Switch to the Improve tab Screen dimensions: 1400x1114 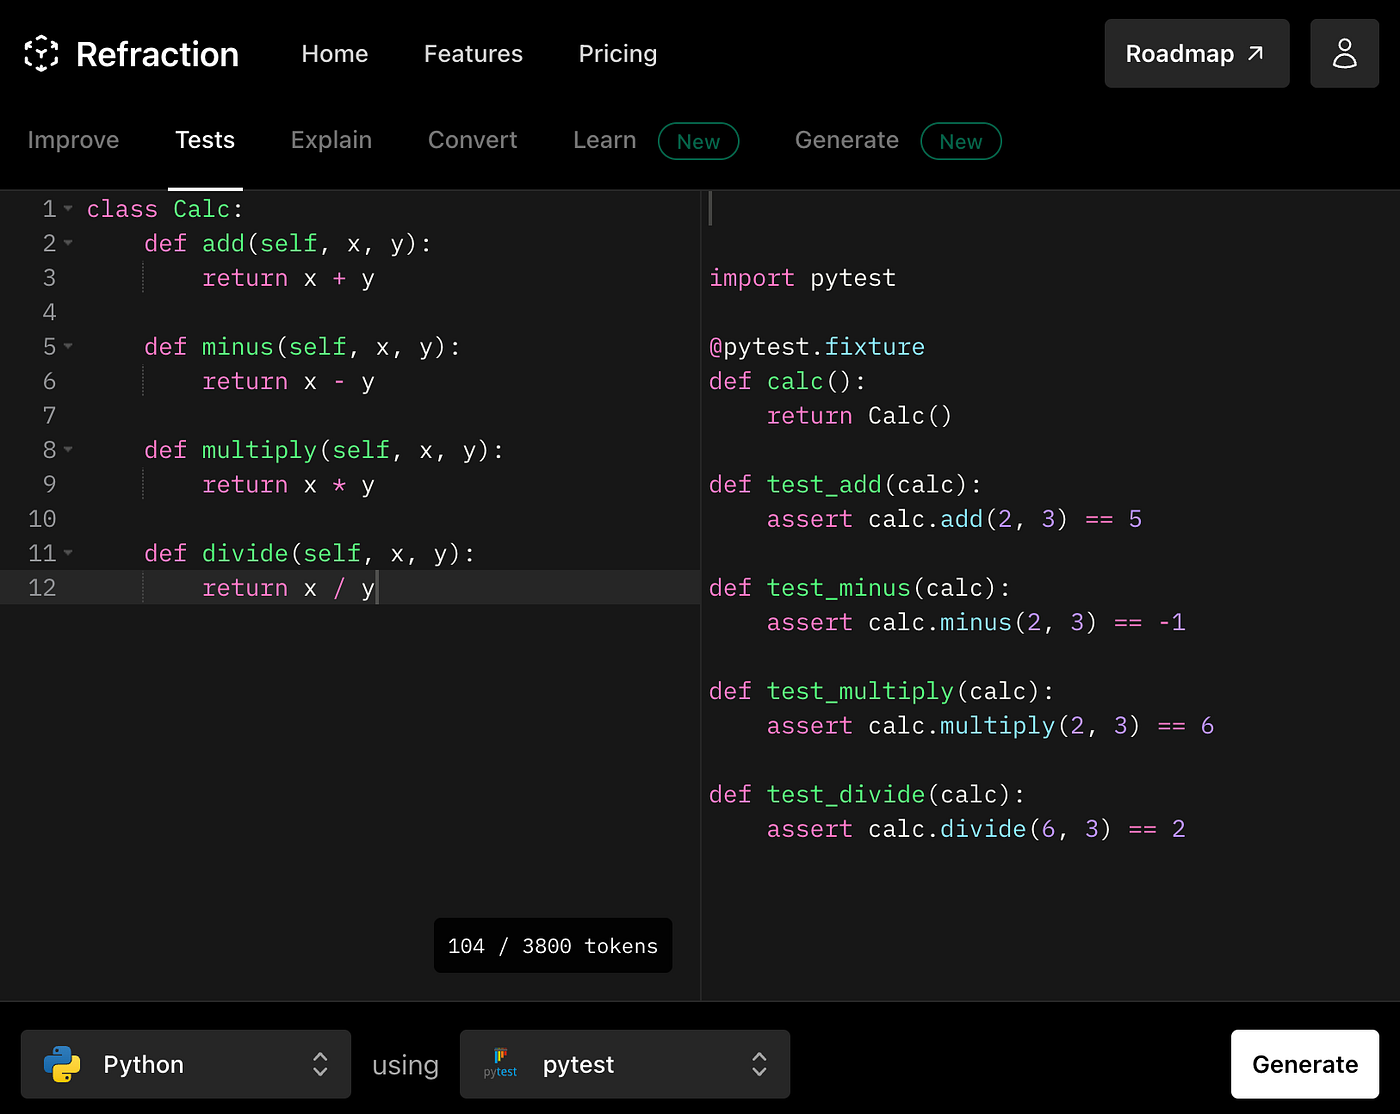click(x=73, y=140)
